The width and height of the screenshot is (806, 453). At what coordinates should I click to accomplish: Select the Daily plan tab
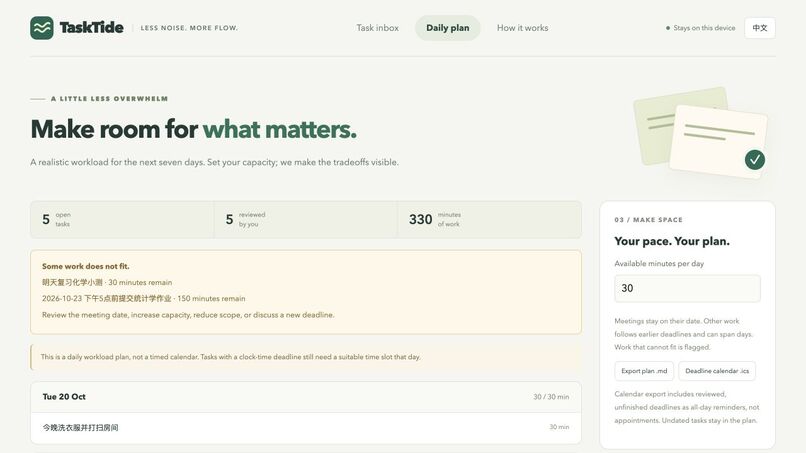pos(448,28)
